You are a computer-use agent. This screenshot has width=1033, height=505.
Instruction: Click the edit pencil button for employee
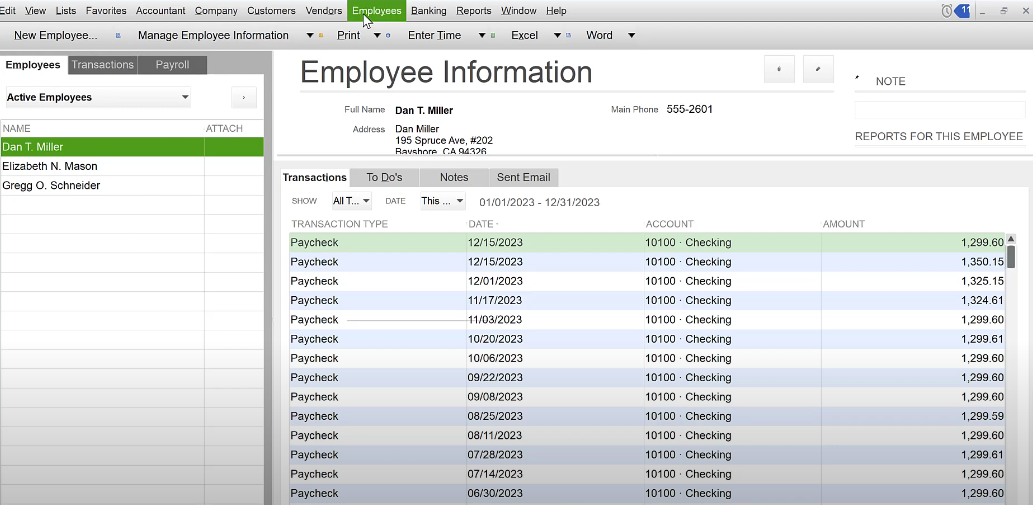coord(818,69)
